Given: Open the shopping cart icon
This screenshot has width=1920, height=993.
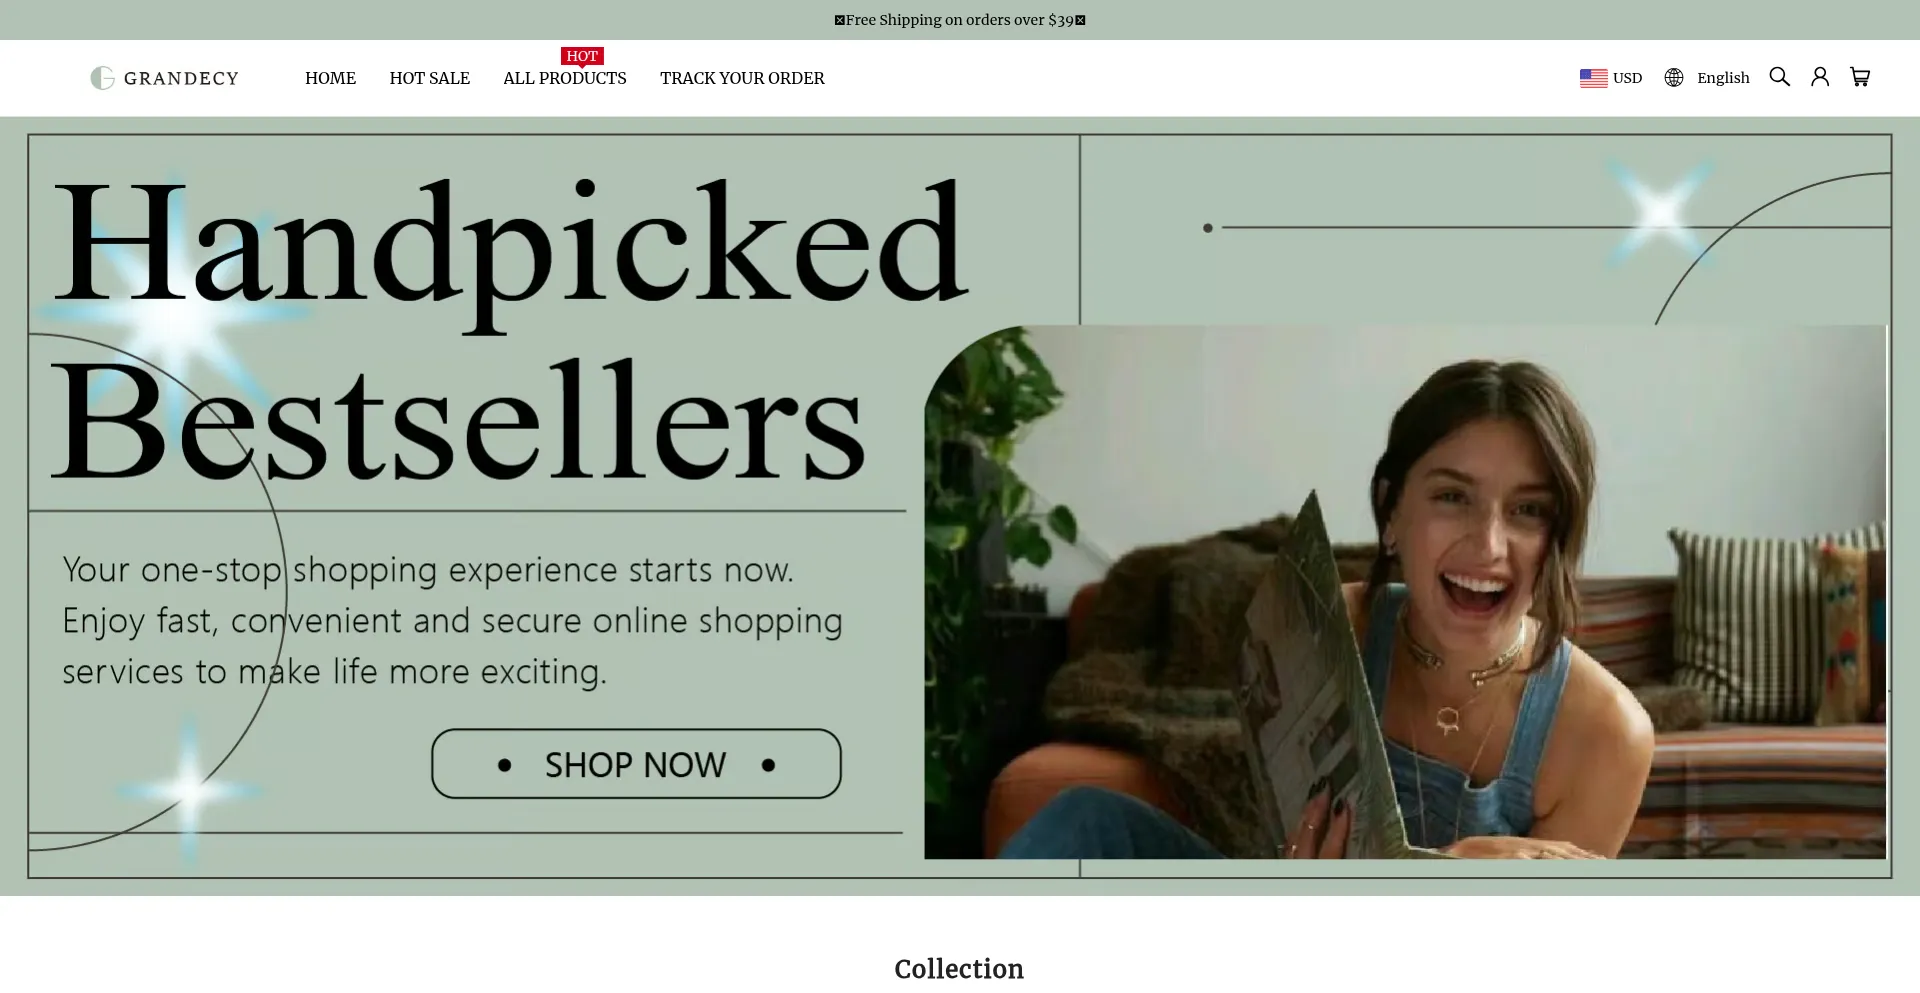Looking at the screenshot, I should 1860,77.
